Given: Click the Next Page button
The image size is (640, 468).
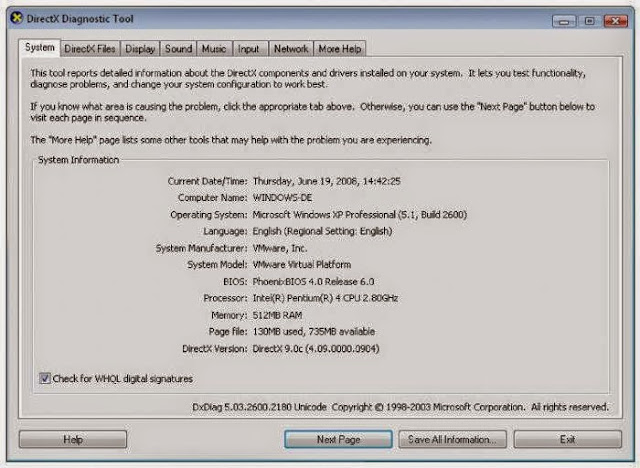Looking at the screenshot, I should (x=338, y=439).
